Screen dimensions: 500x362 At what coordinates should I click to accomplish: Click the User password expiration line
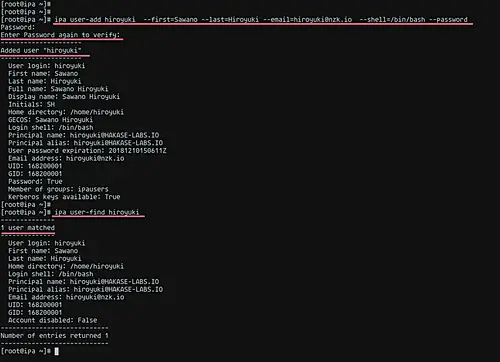(x=87, y=150)
